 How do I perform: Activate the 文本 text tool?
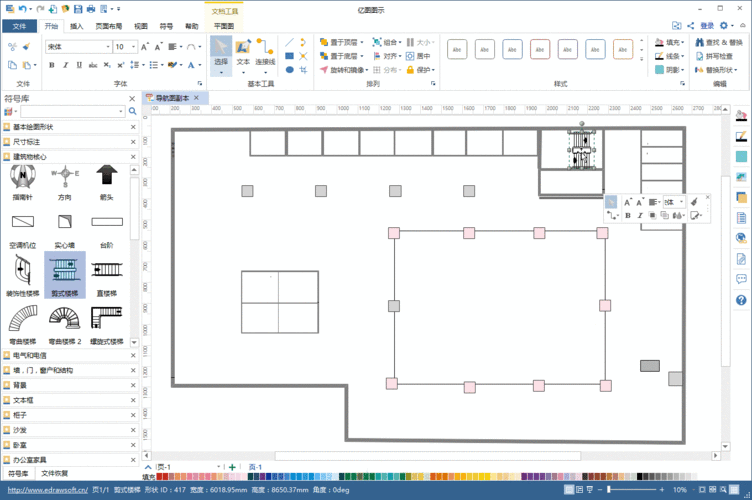click(x=243, y=52)
